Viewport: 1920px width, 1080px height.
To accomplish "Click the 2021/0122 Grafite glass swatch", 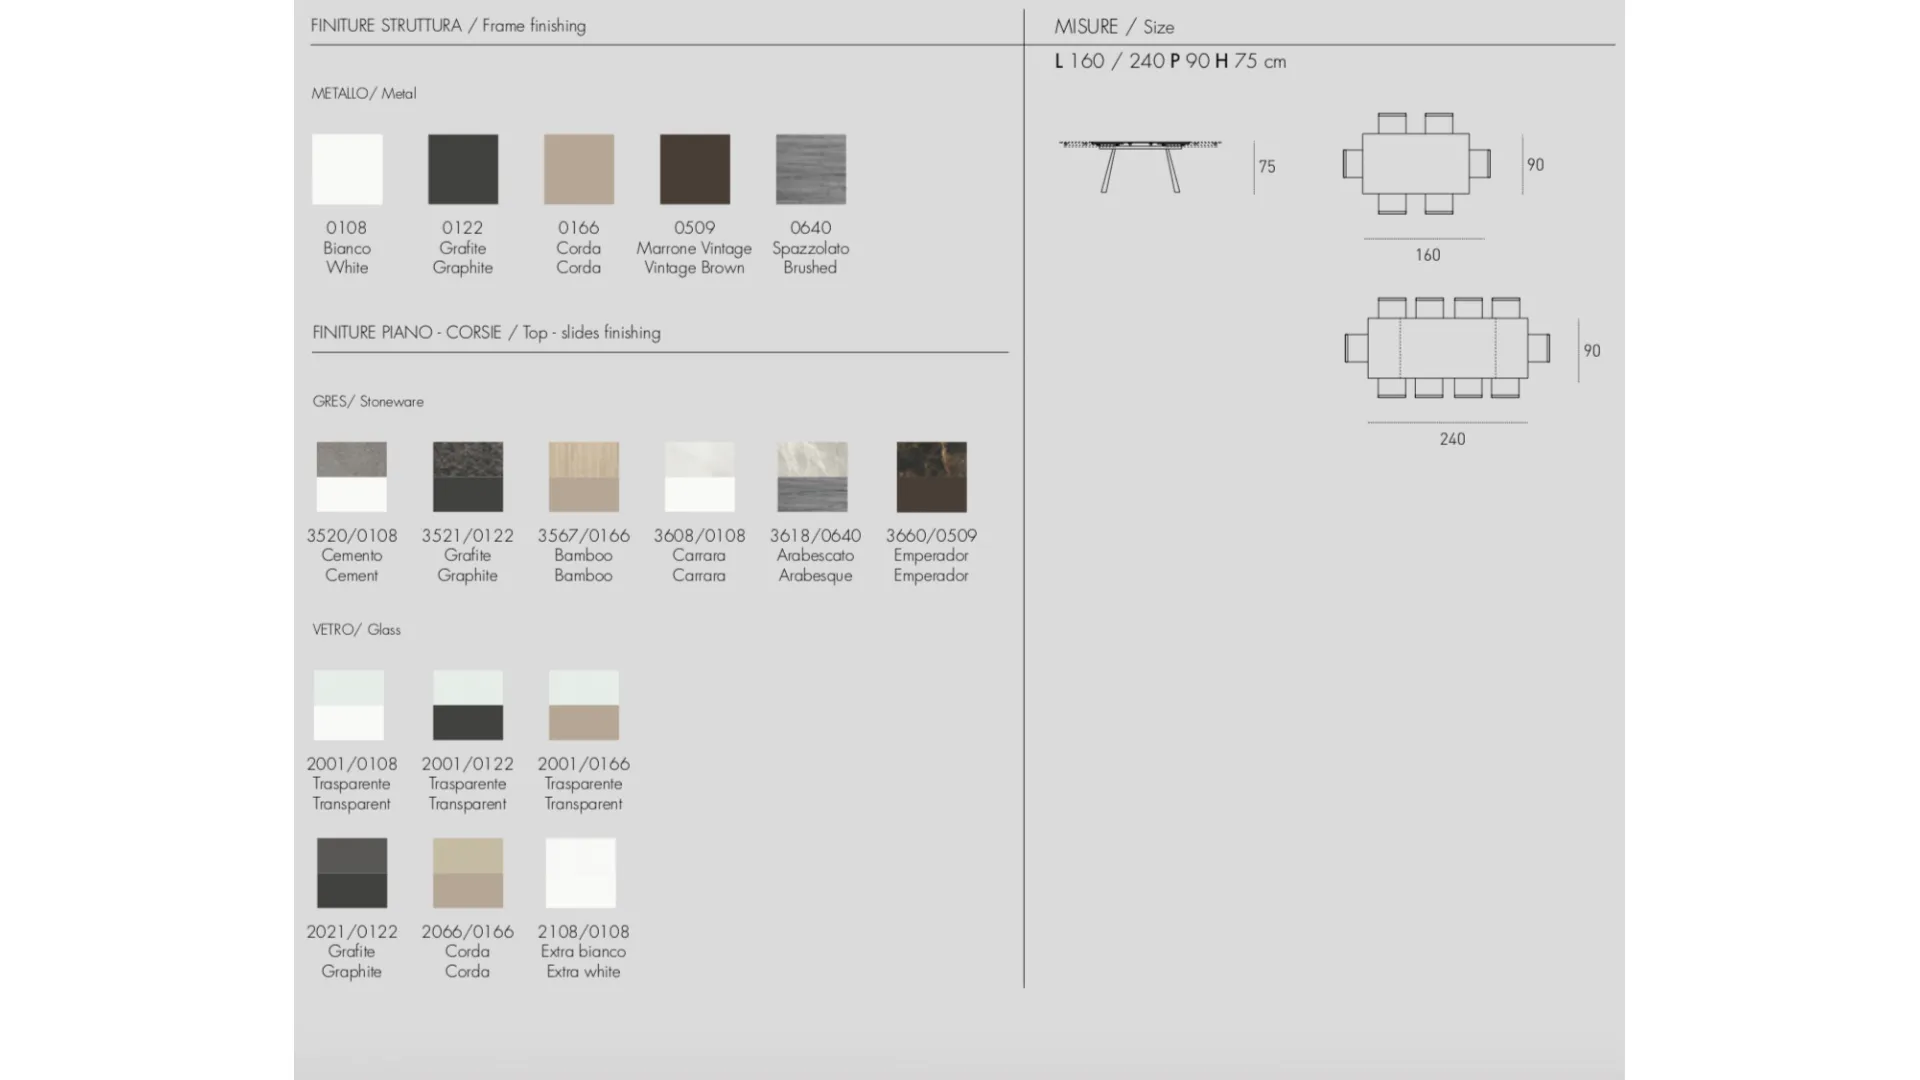I will pos(352,873).
